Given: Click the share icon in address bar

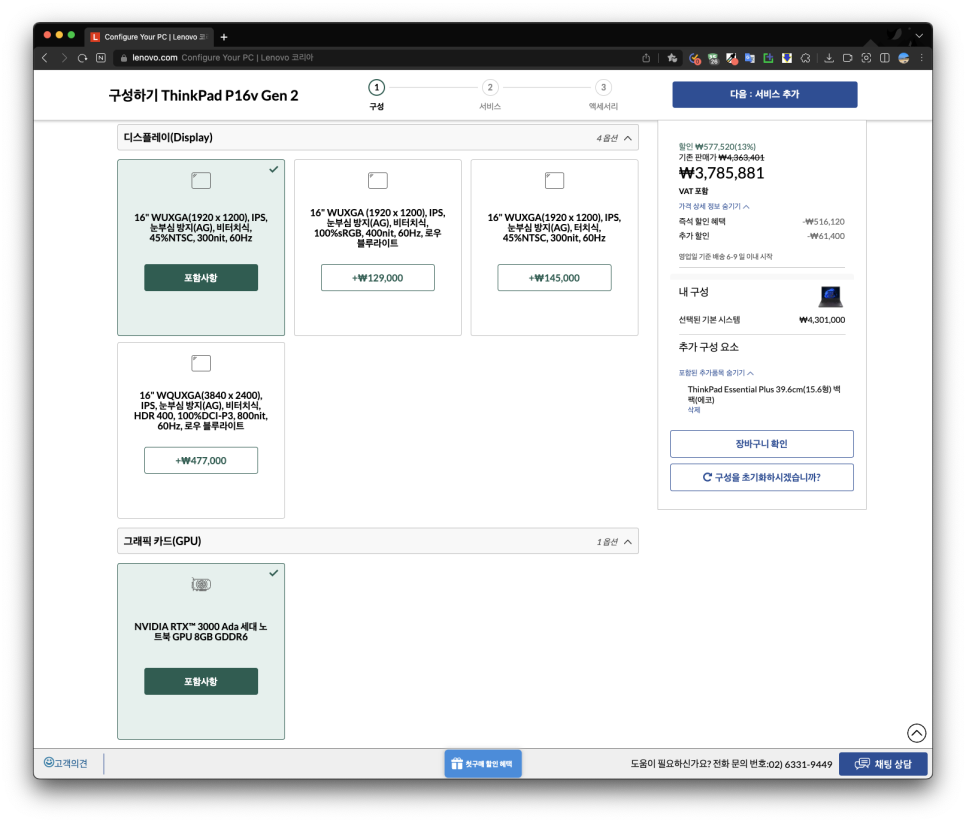Looking at the screenshot, I should pyautogui.click(x=646, y=58).
